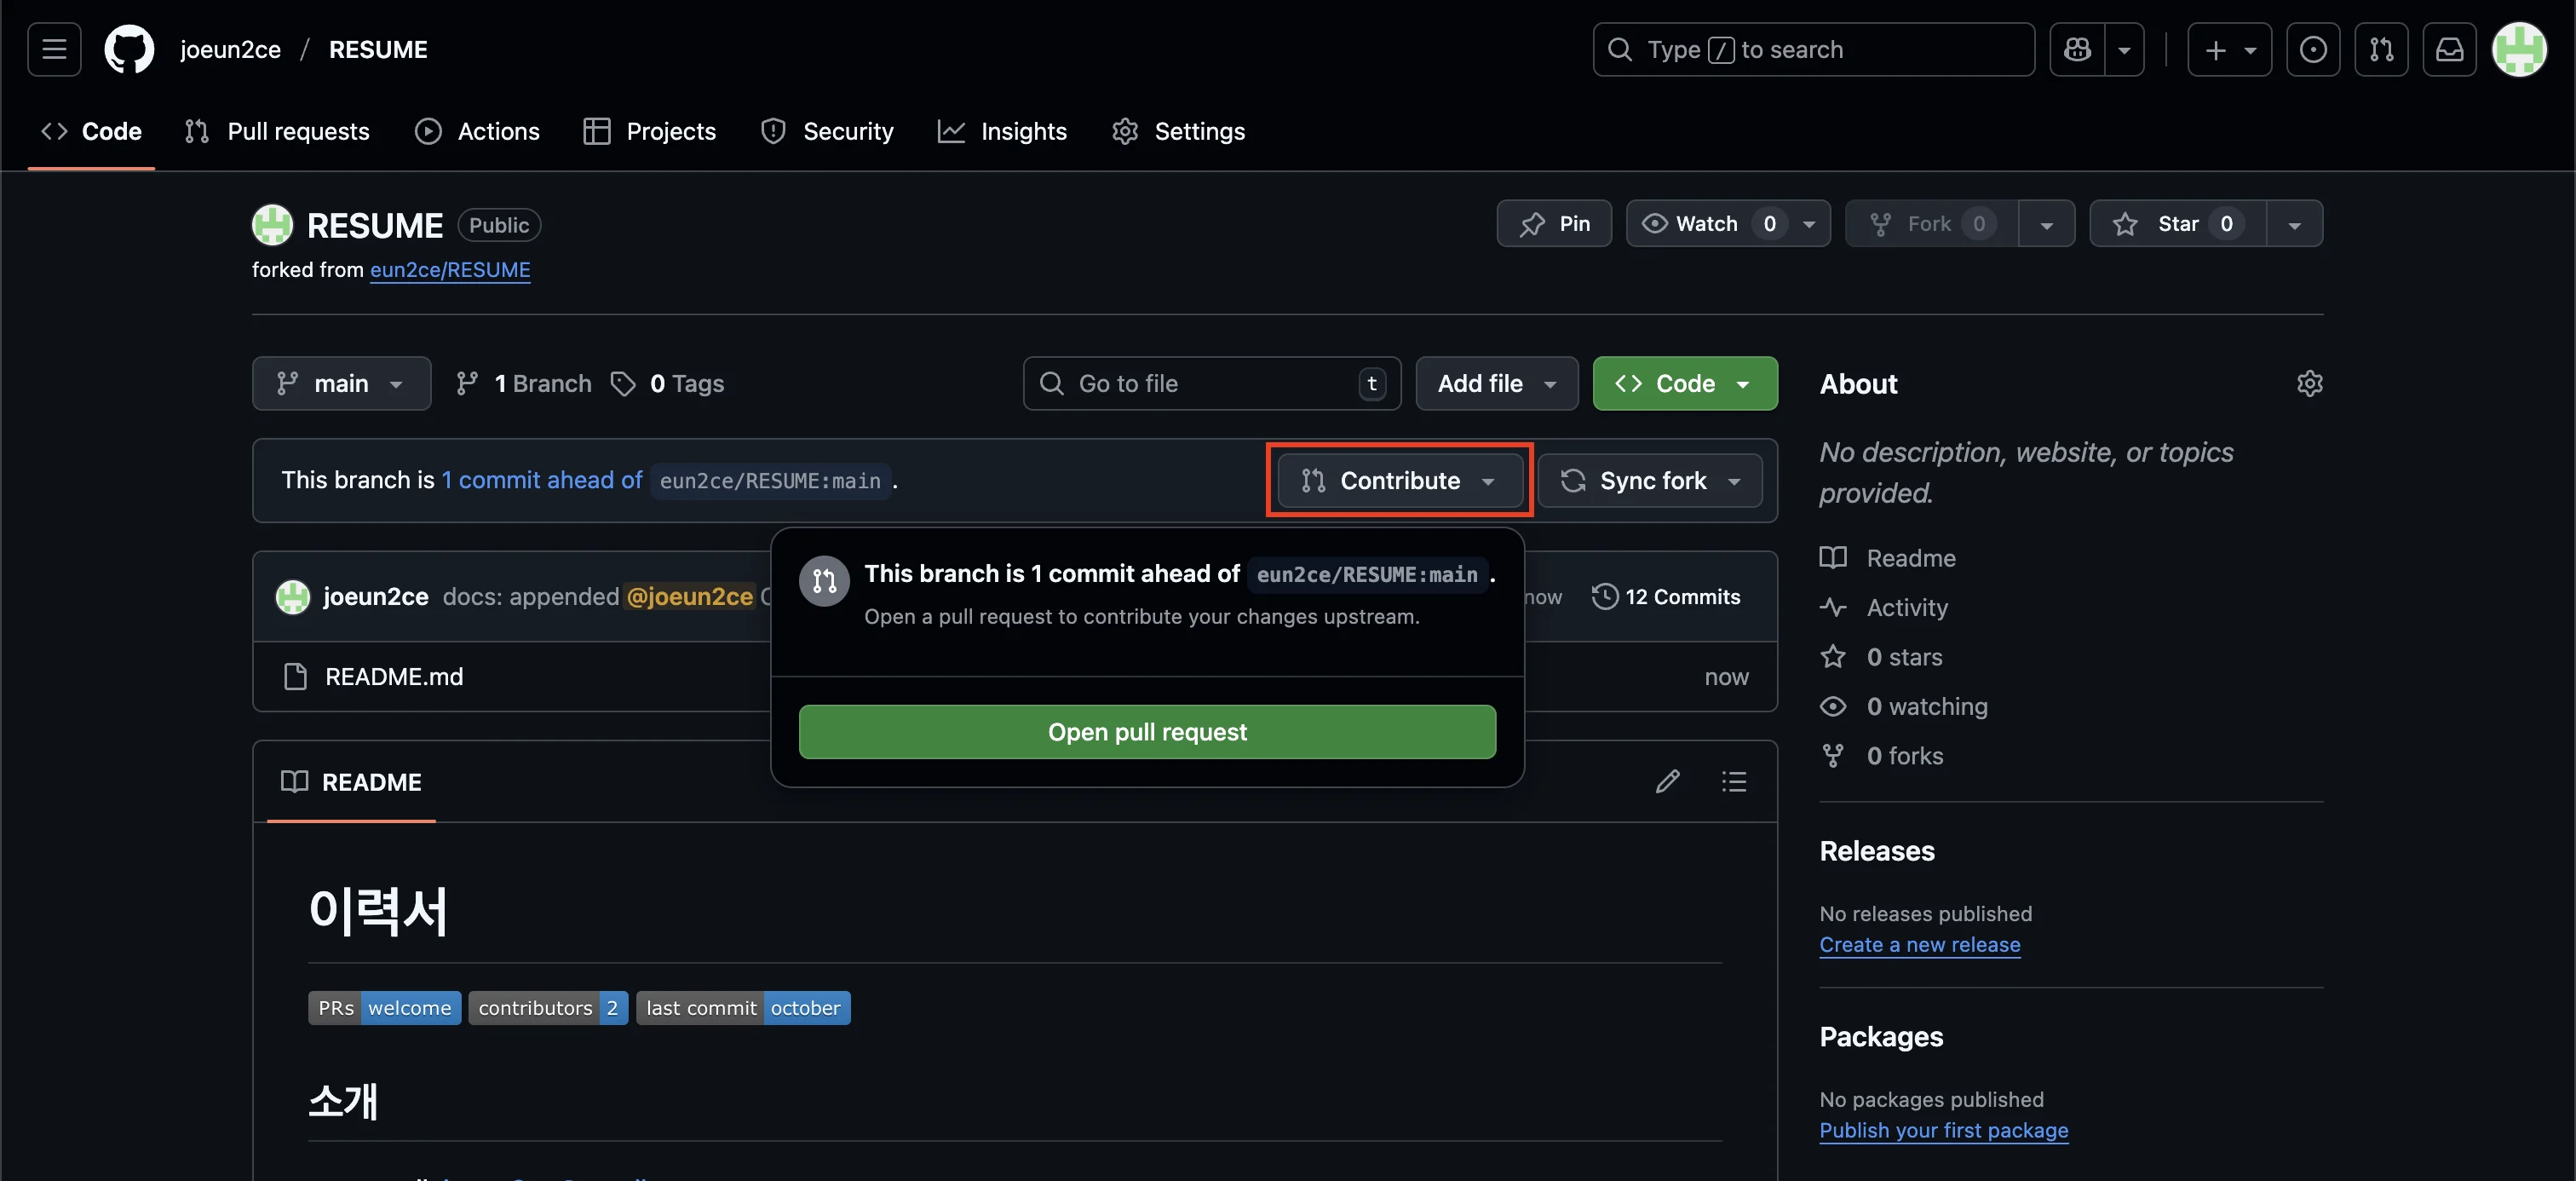Screen dimensions: 2576x1181
Task: Open the Add file dropdown
Action: 1496,384
